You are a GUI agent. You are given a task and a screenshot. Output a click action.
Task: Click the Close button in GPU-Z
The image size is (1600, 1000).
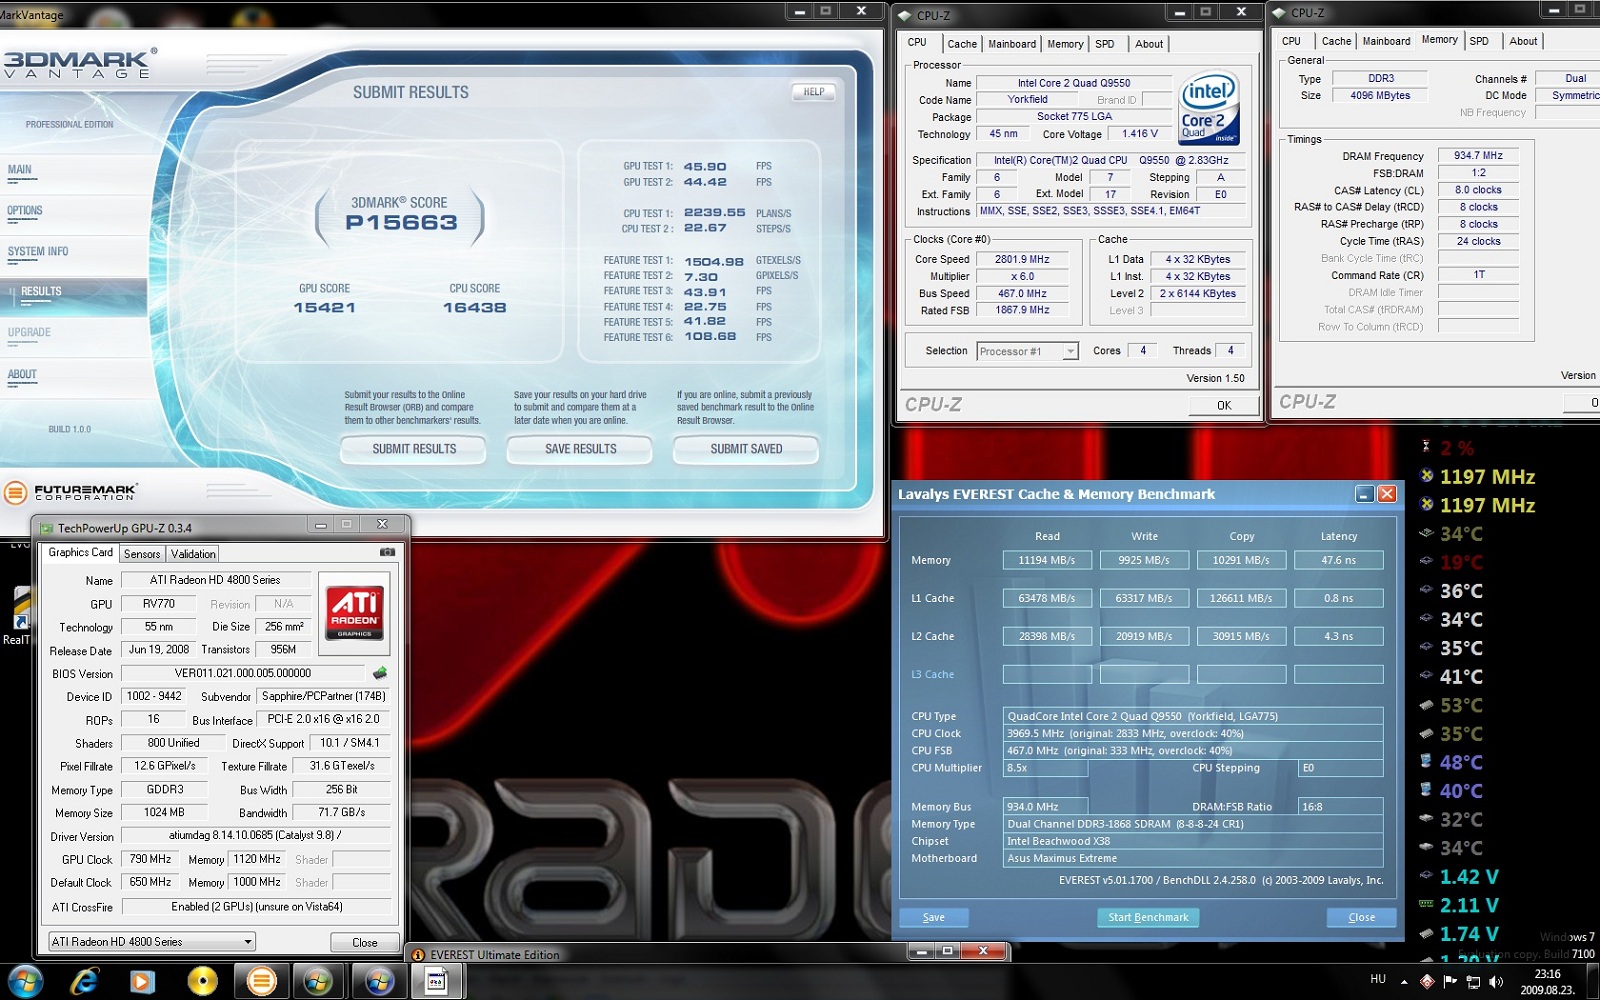pos(365,942)
